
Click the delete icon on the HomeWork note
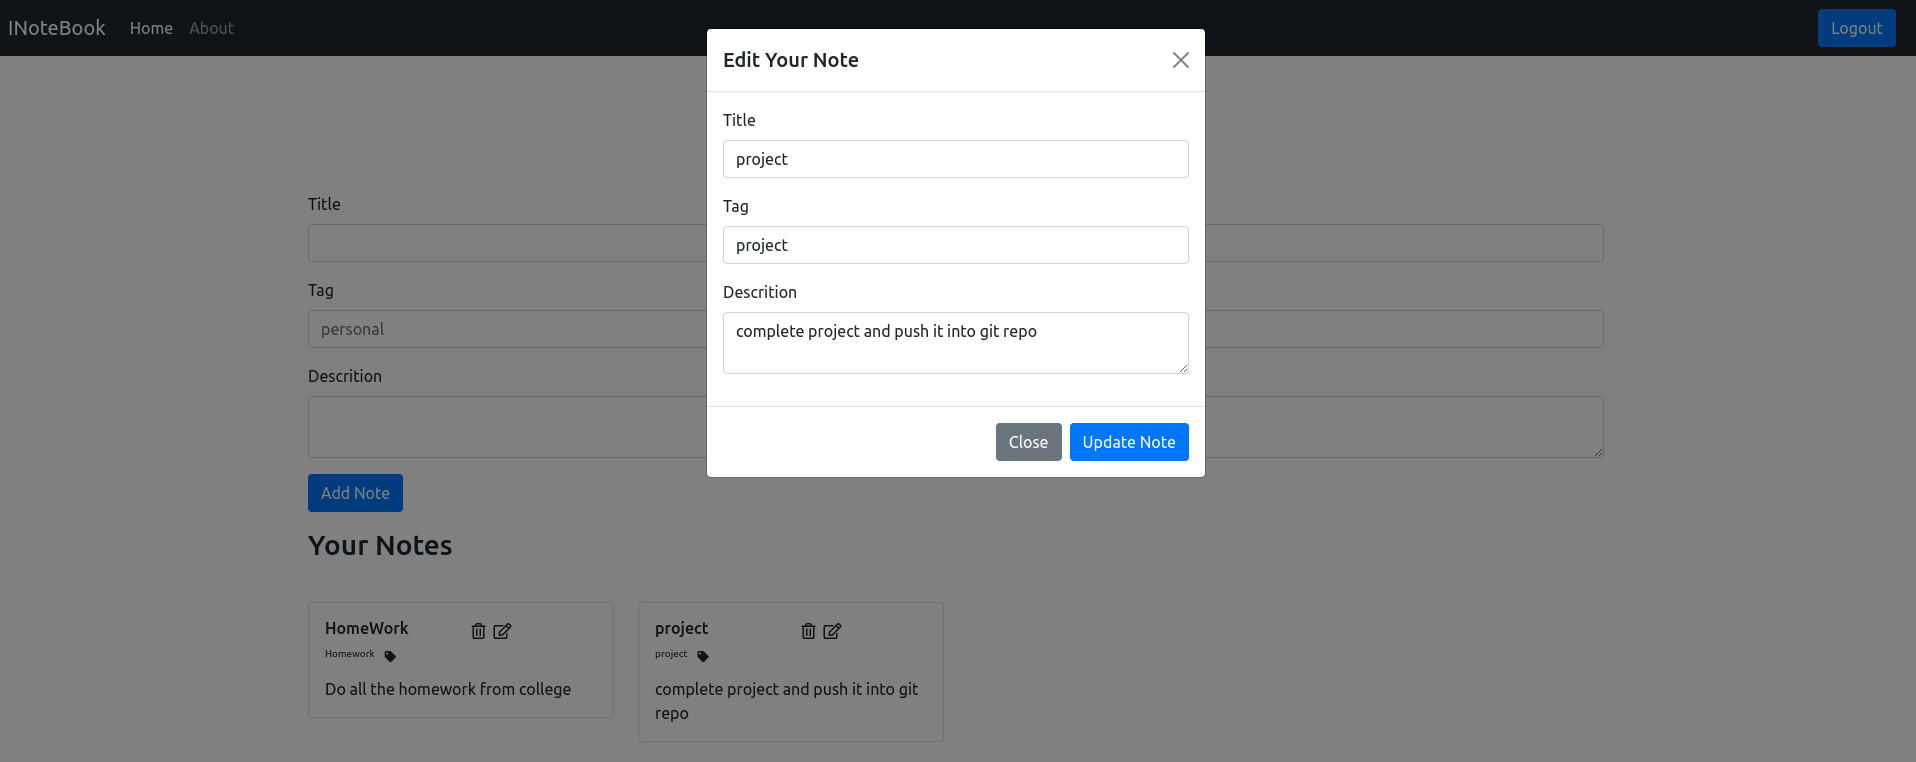coord(477,631)
